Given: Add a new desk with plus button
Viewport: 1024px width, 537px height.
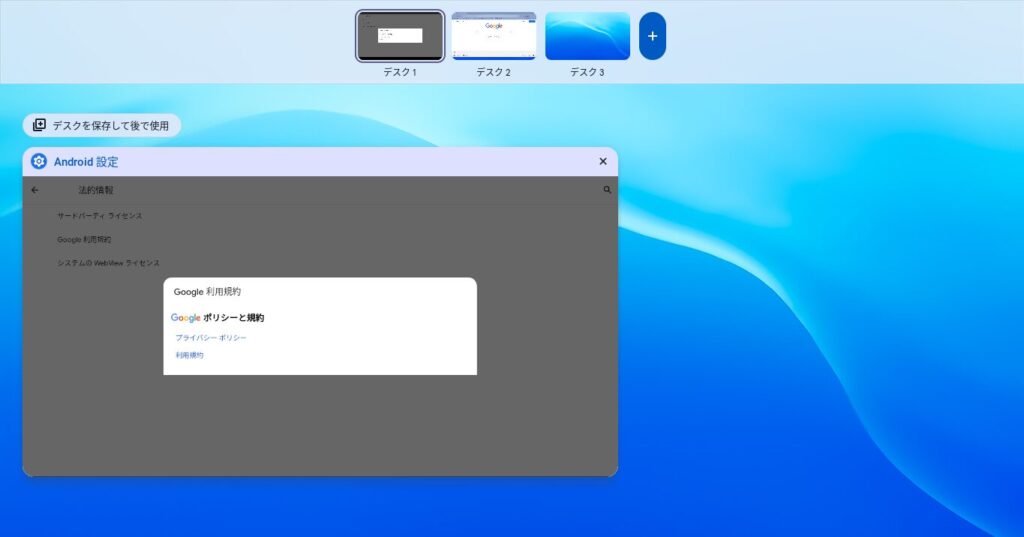Looking at the screenshot, I should pyautogui.click(x=652, y=36).
